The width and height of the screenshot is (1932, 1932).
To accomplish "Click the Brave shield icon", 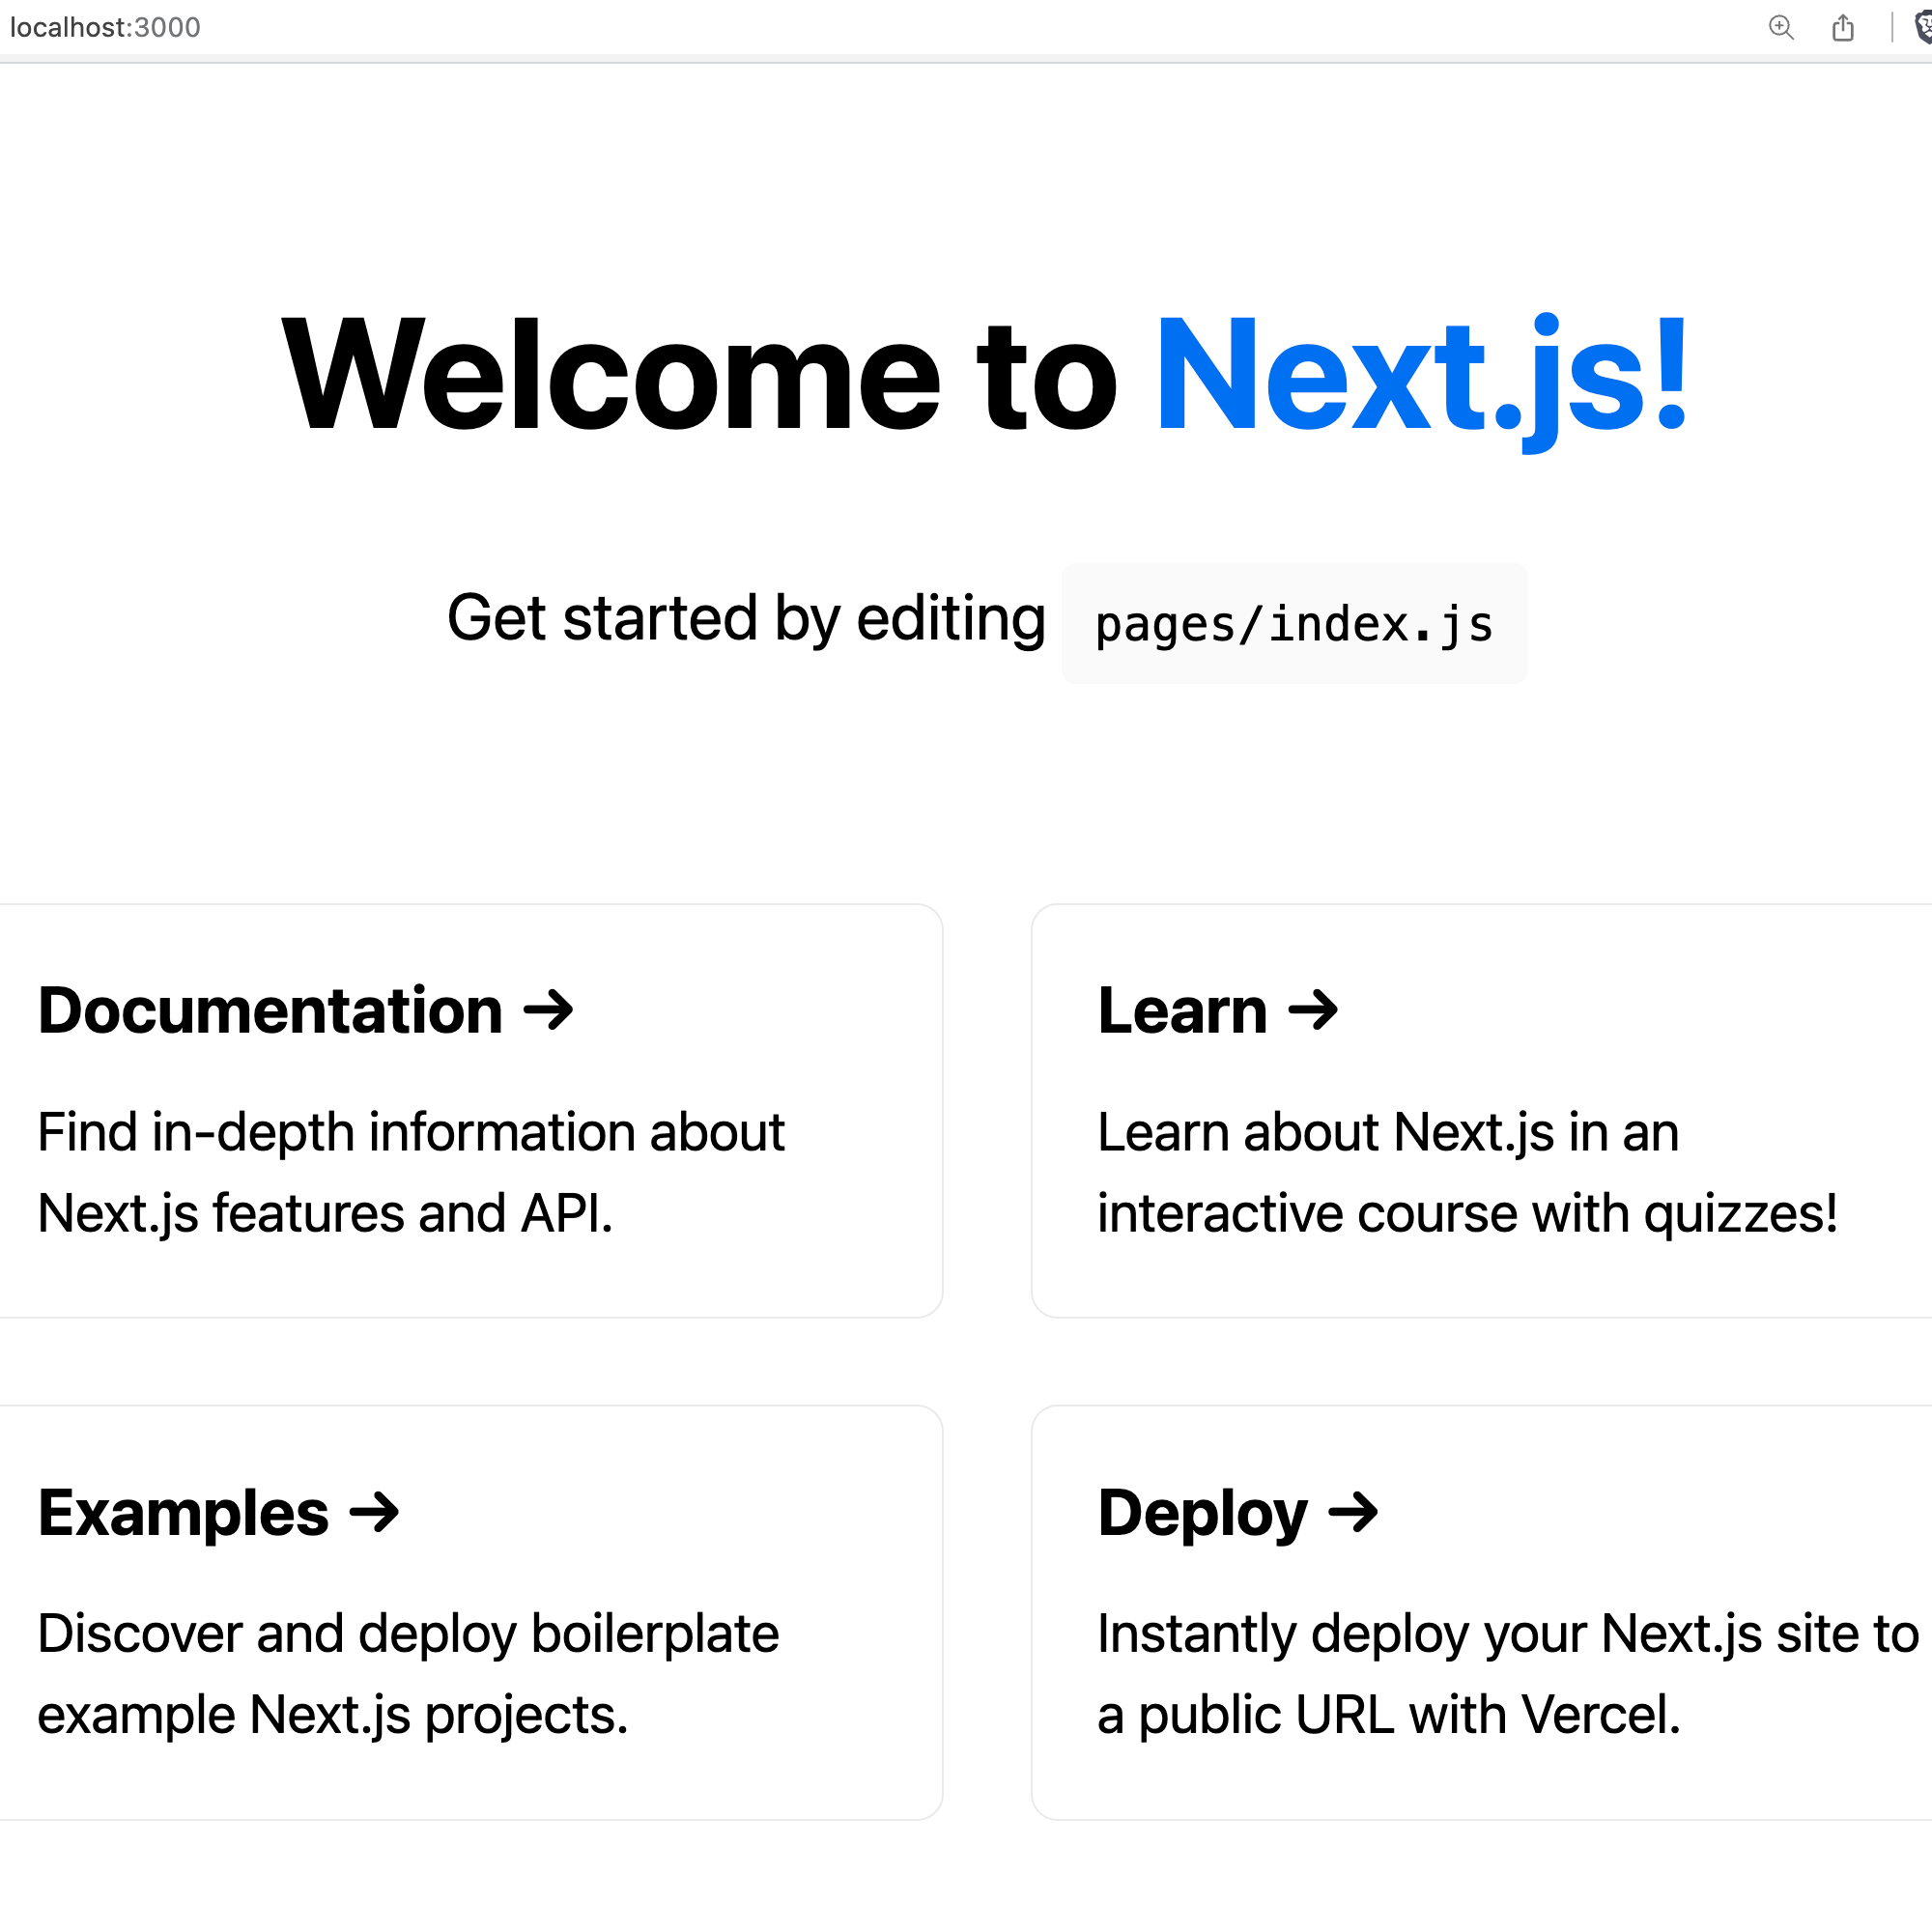I will point(1923,27).
